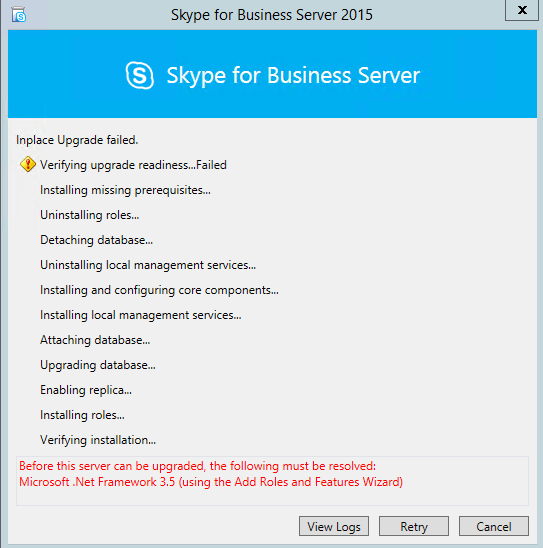The height and width of the screenshot is (548, 543).
Task: Click the 'Verifying installation' step
Action: pos(98,440)
